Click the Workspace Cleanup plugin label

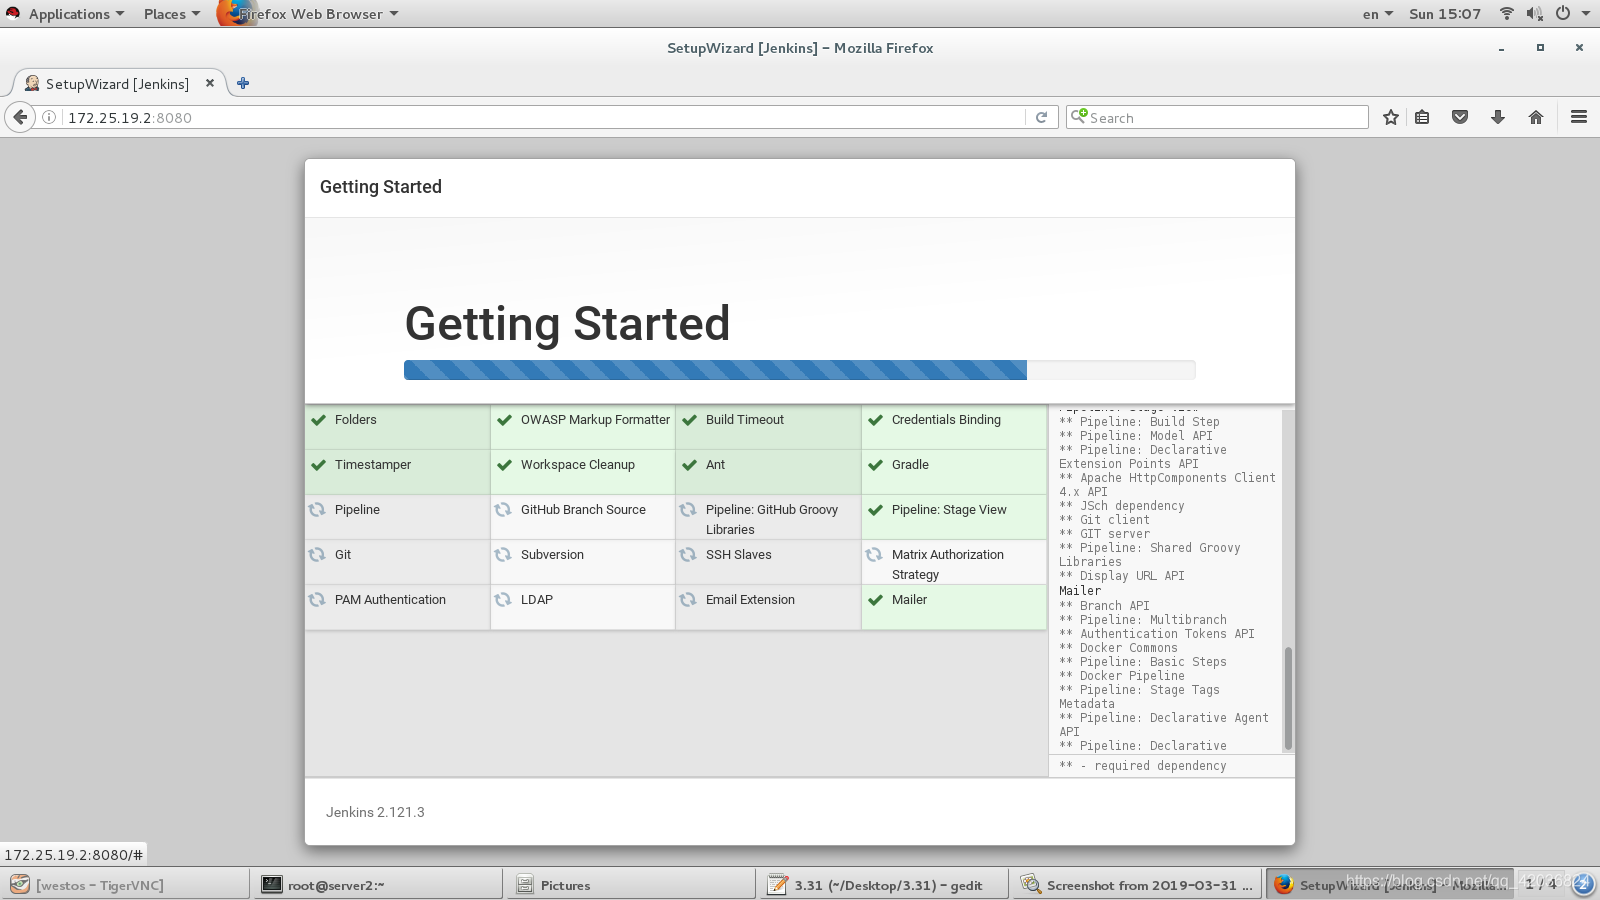click(x=577, y=465)
